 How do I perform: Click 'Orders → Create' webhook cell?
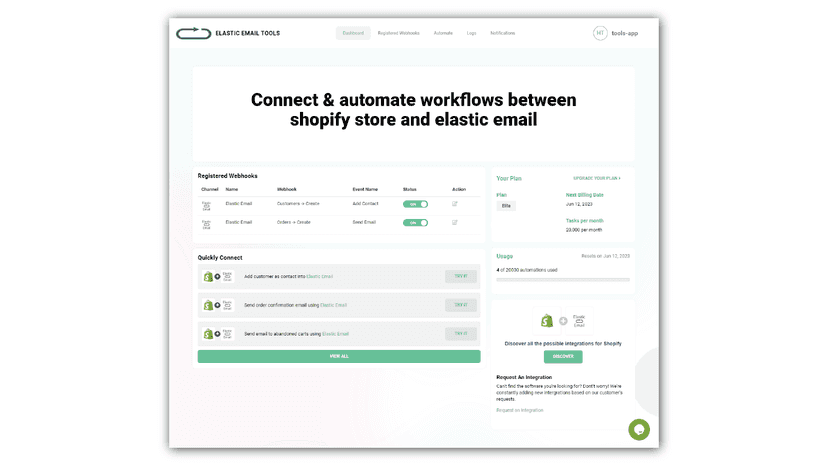coord(294,222)
